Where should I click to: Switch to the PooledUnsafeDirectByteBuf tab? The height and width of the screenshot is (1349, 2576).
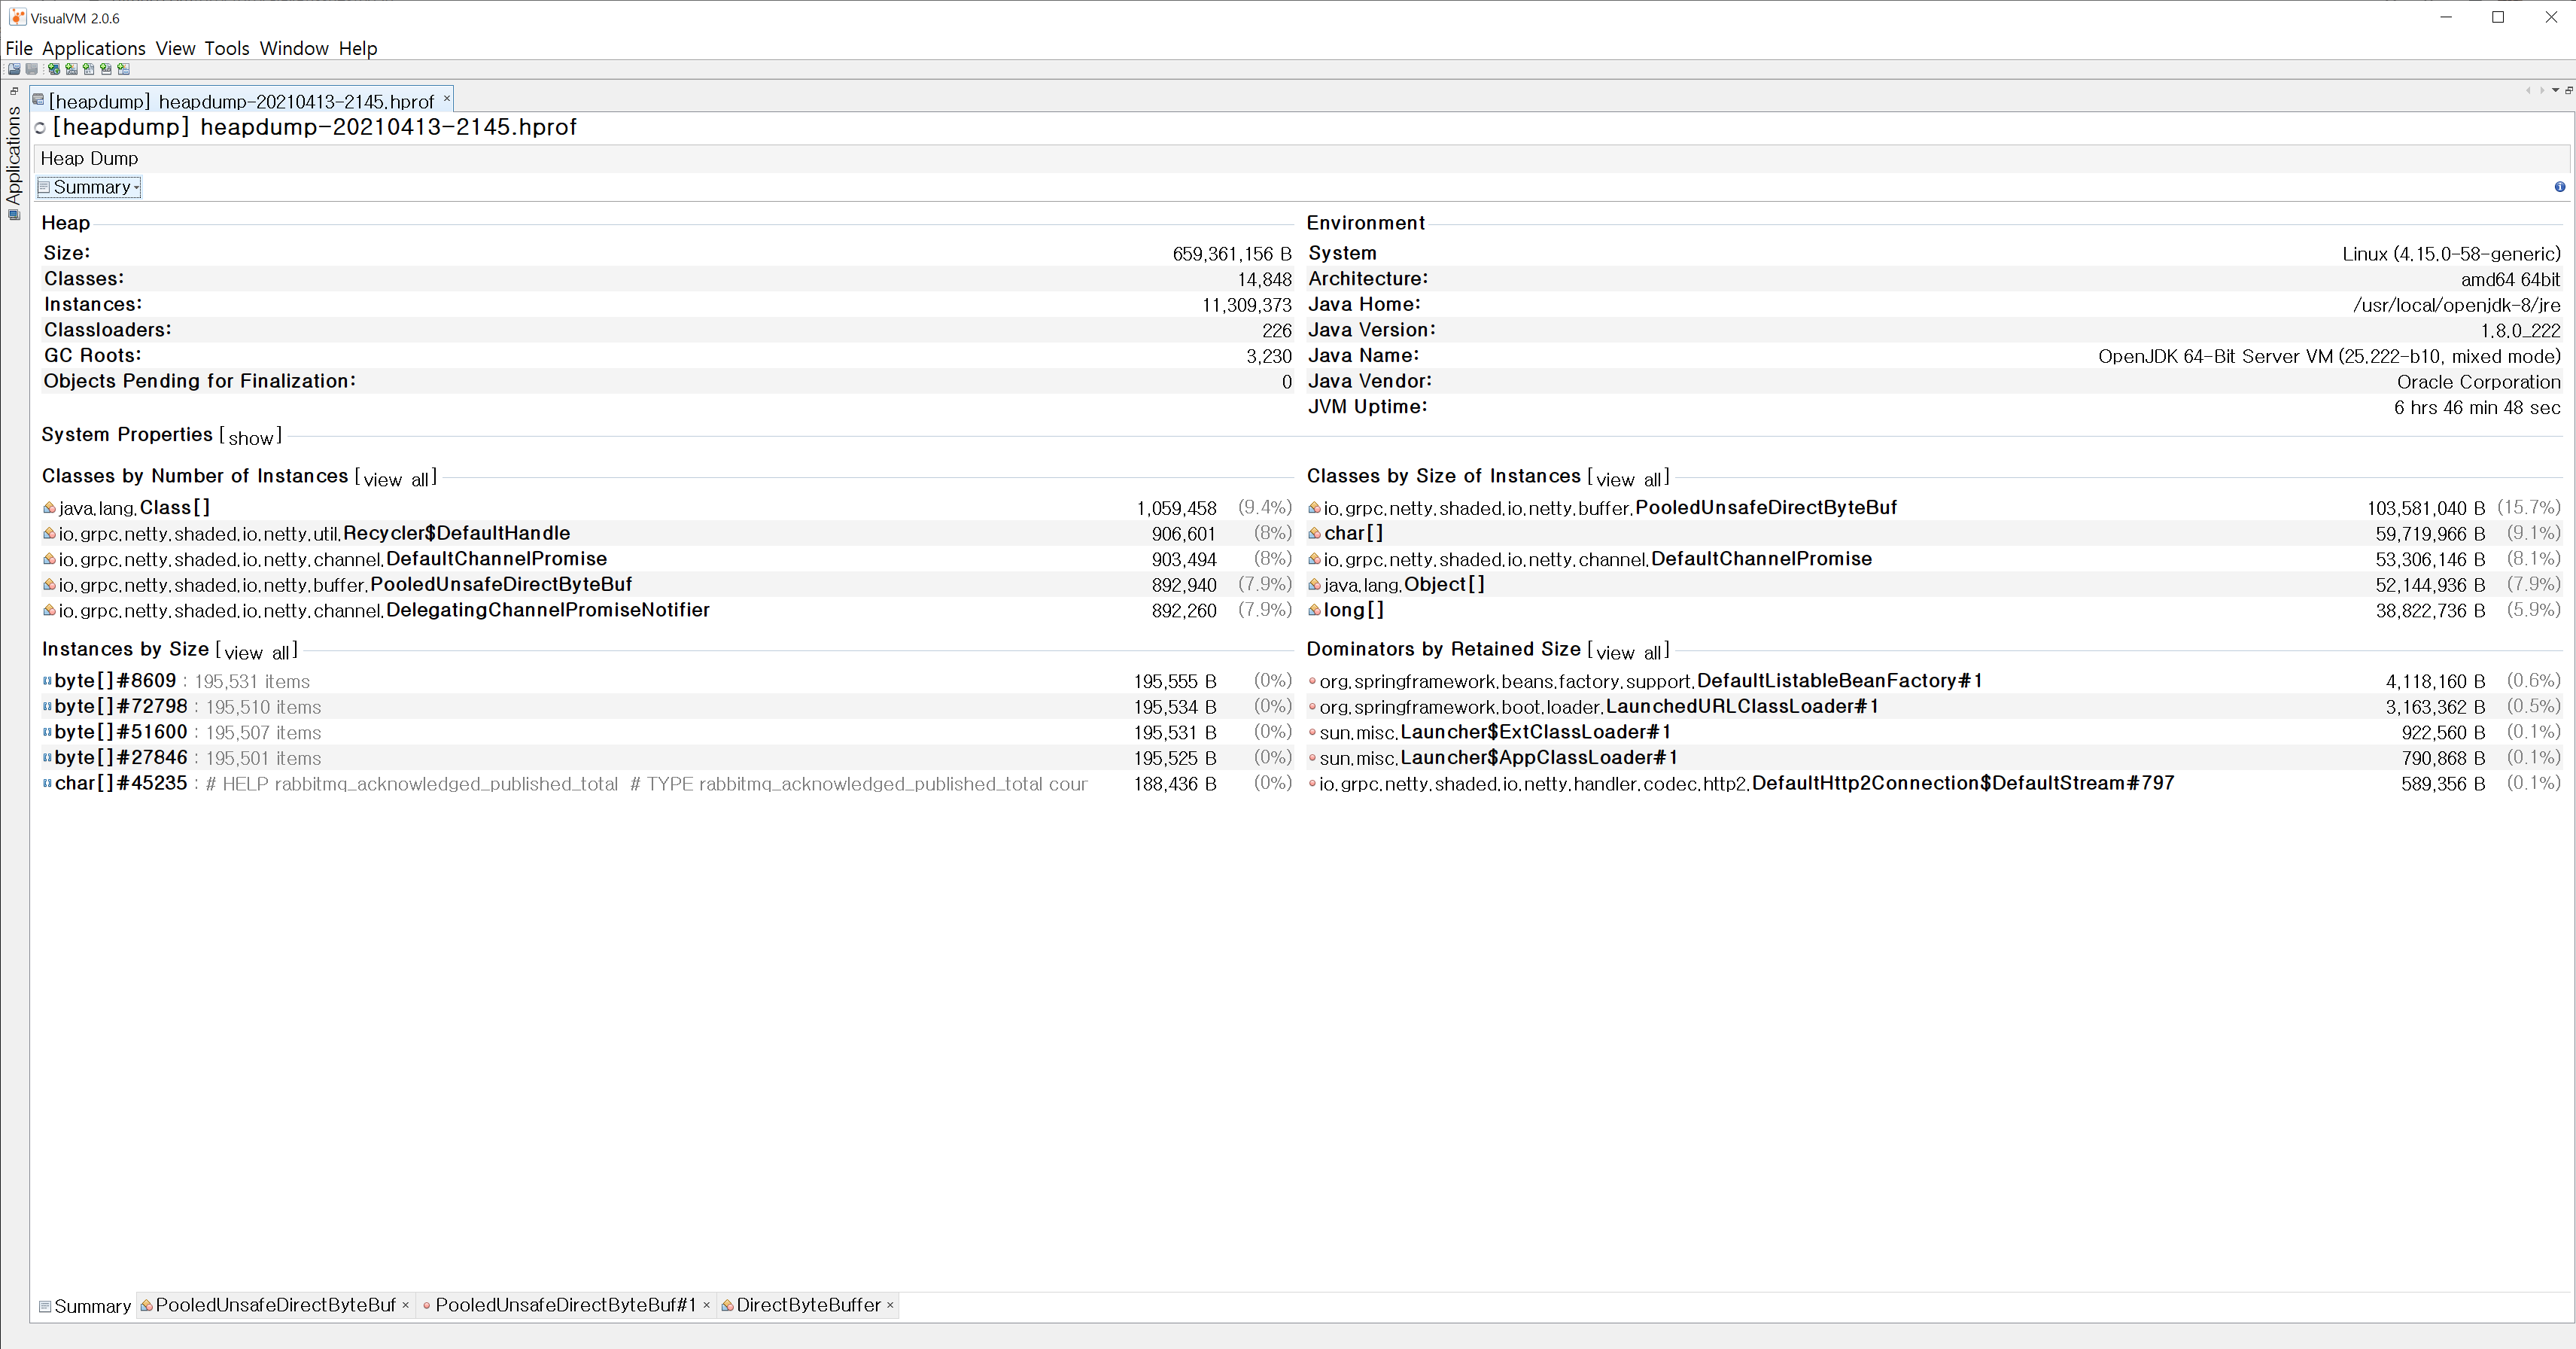click(275, 1306)
